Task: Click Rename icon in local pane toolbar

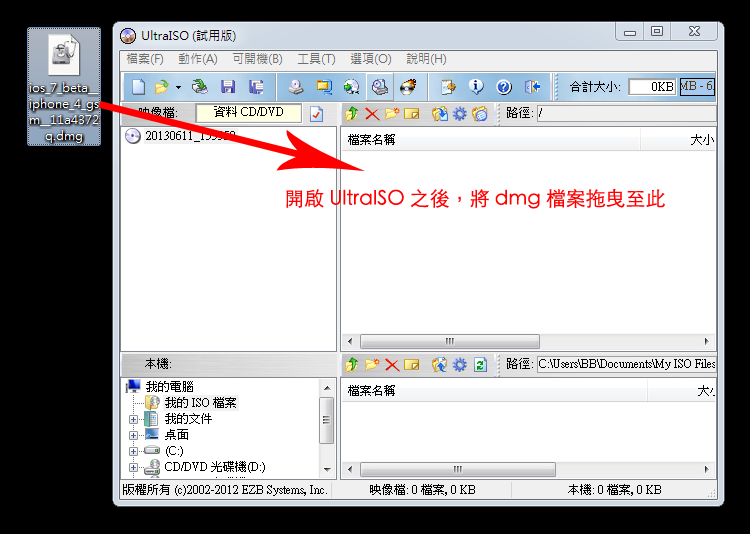Action: click(x=412, y=365)
